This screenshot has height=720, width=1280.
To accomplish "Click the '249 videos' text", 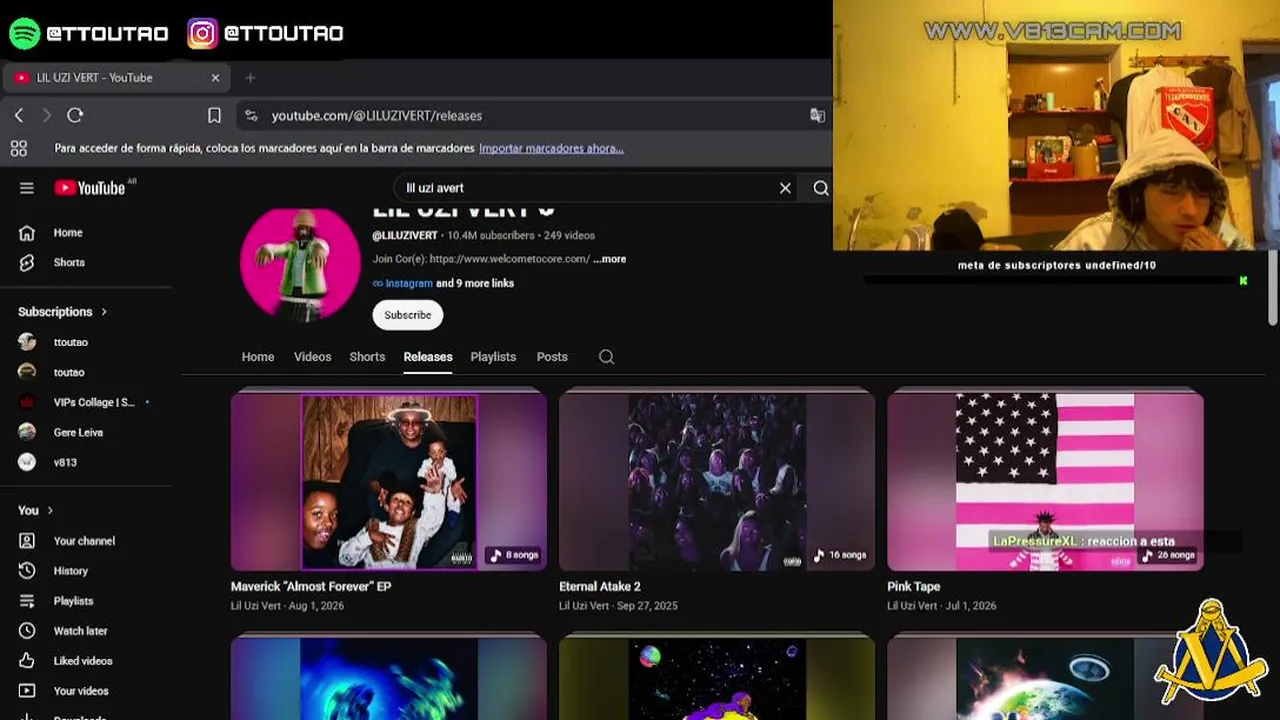I will (569, 236).
